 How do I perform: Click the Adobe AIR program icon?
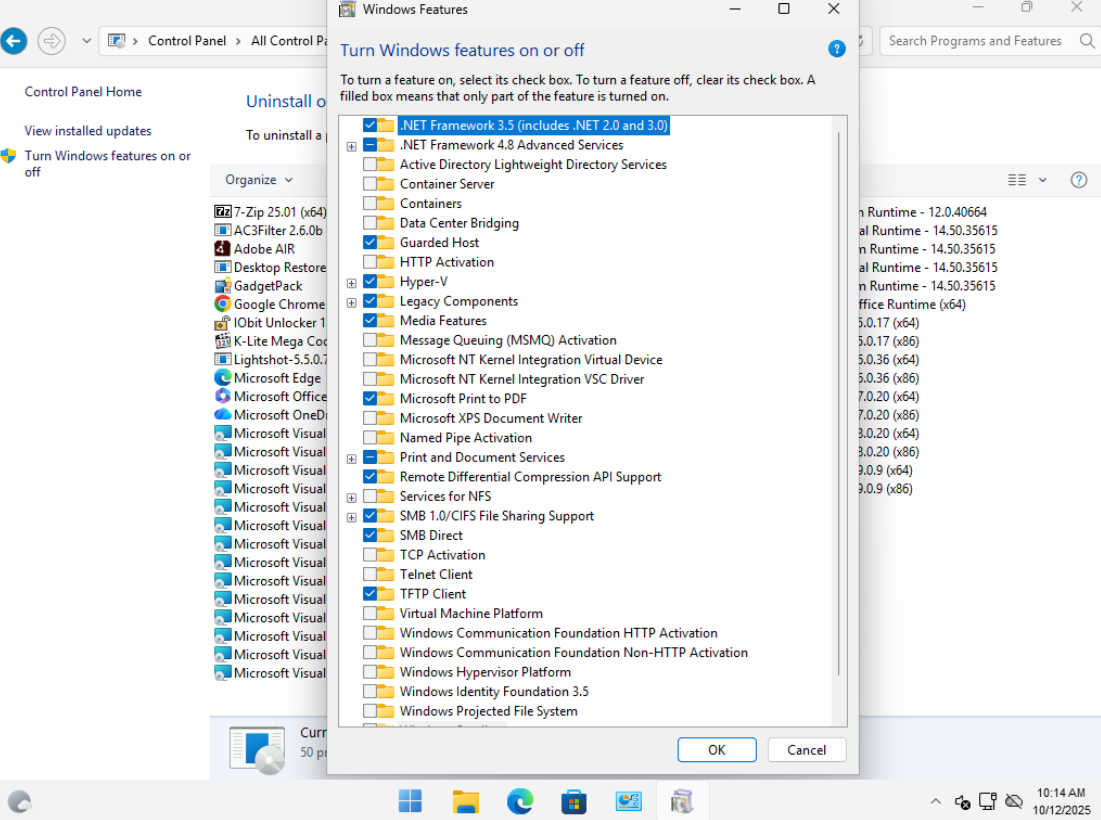(x=223, y=249)
